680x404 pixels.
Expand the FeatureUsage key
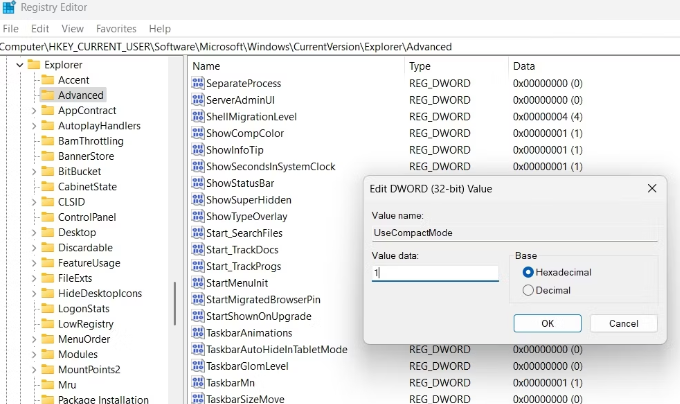click(x=34, y=263)
